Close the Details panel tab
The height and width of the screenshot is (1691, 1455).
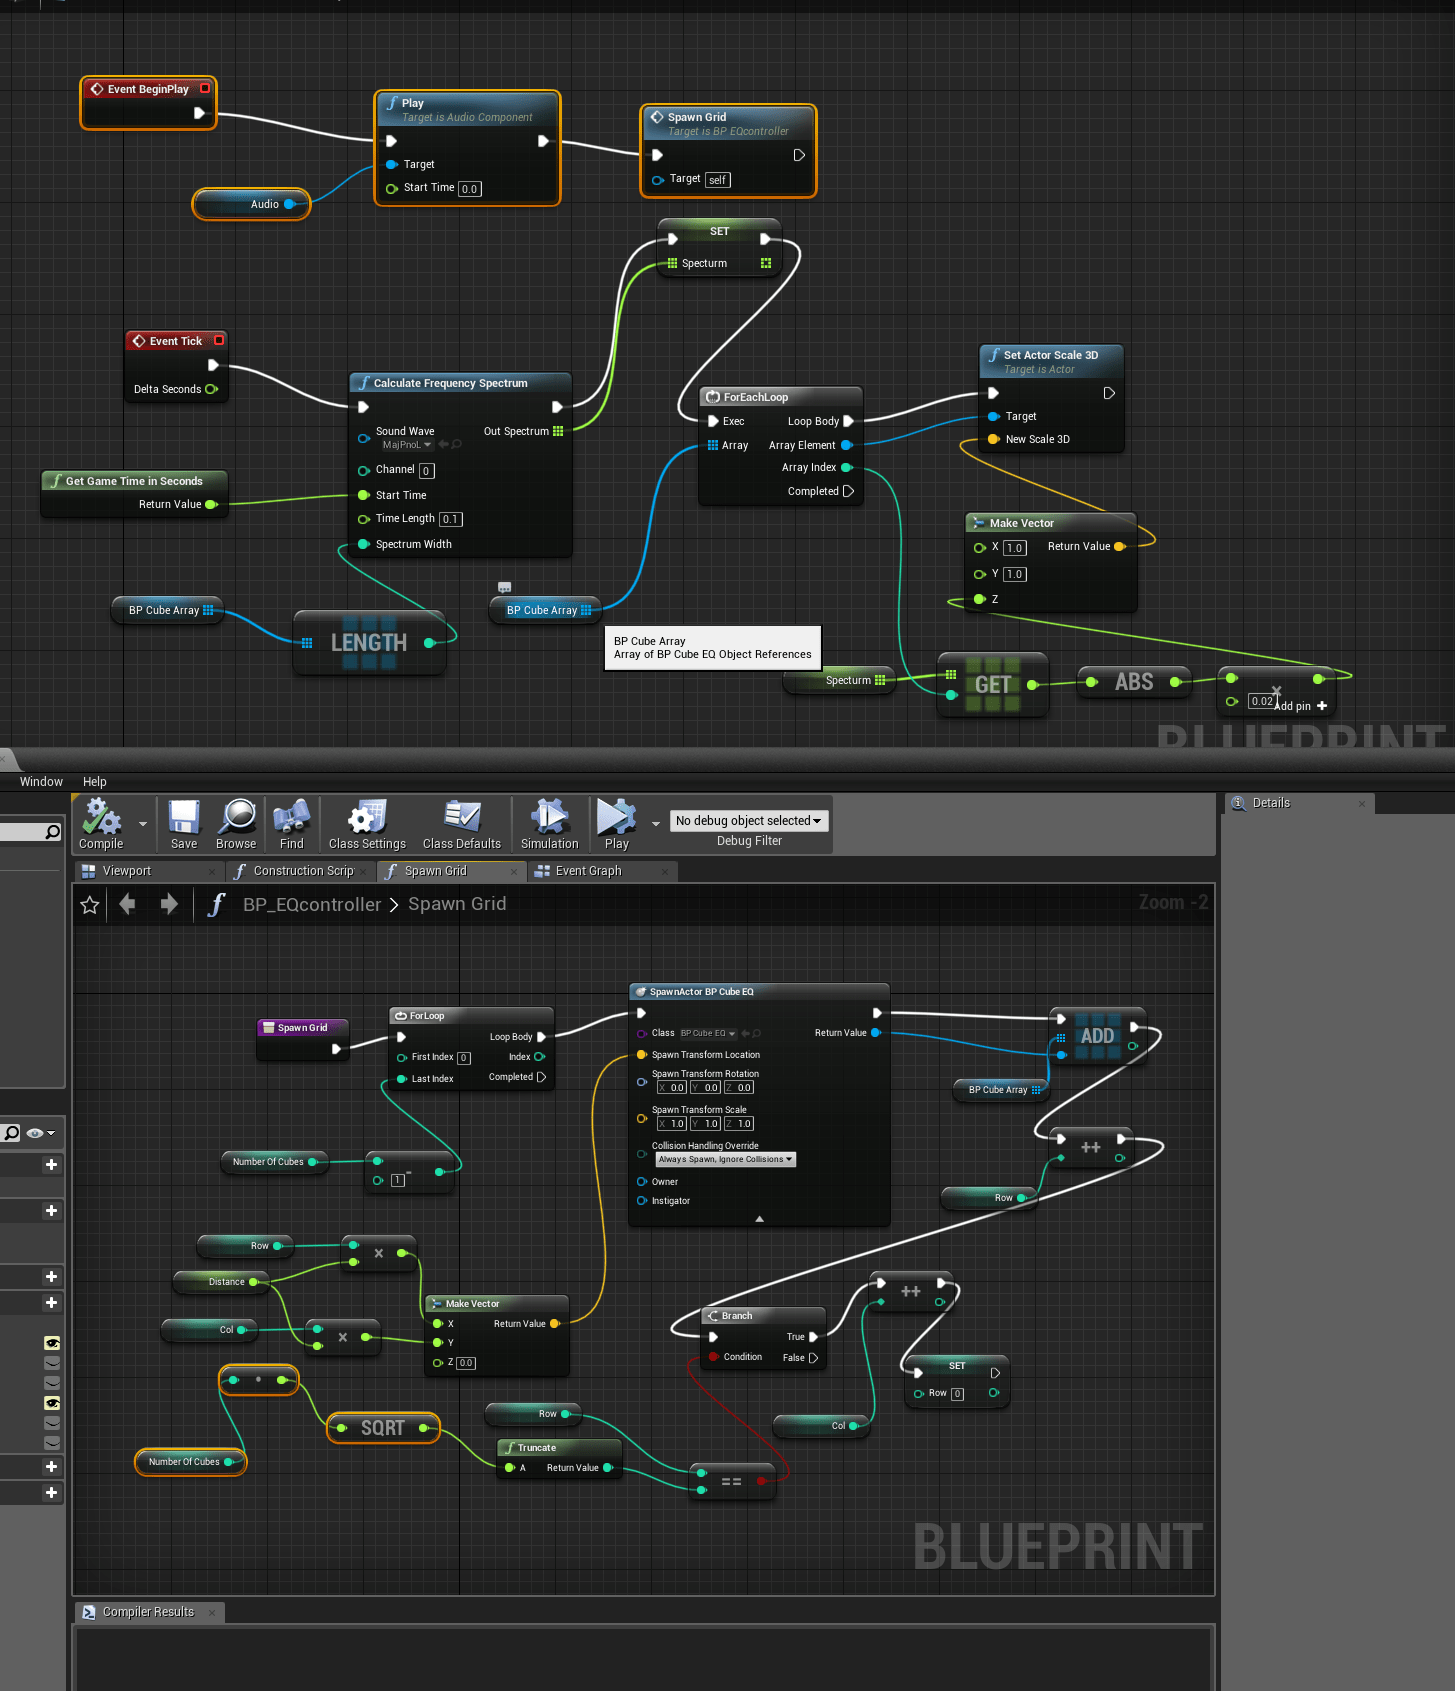1362,804
